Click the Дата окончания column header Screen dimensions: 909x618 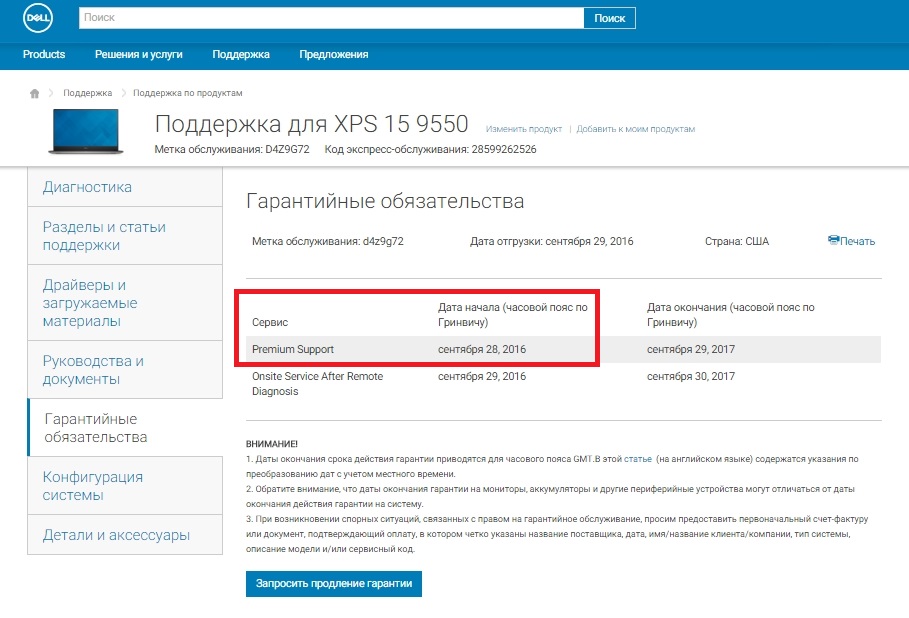click(730, 315)
